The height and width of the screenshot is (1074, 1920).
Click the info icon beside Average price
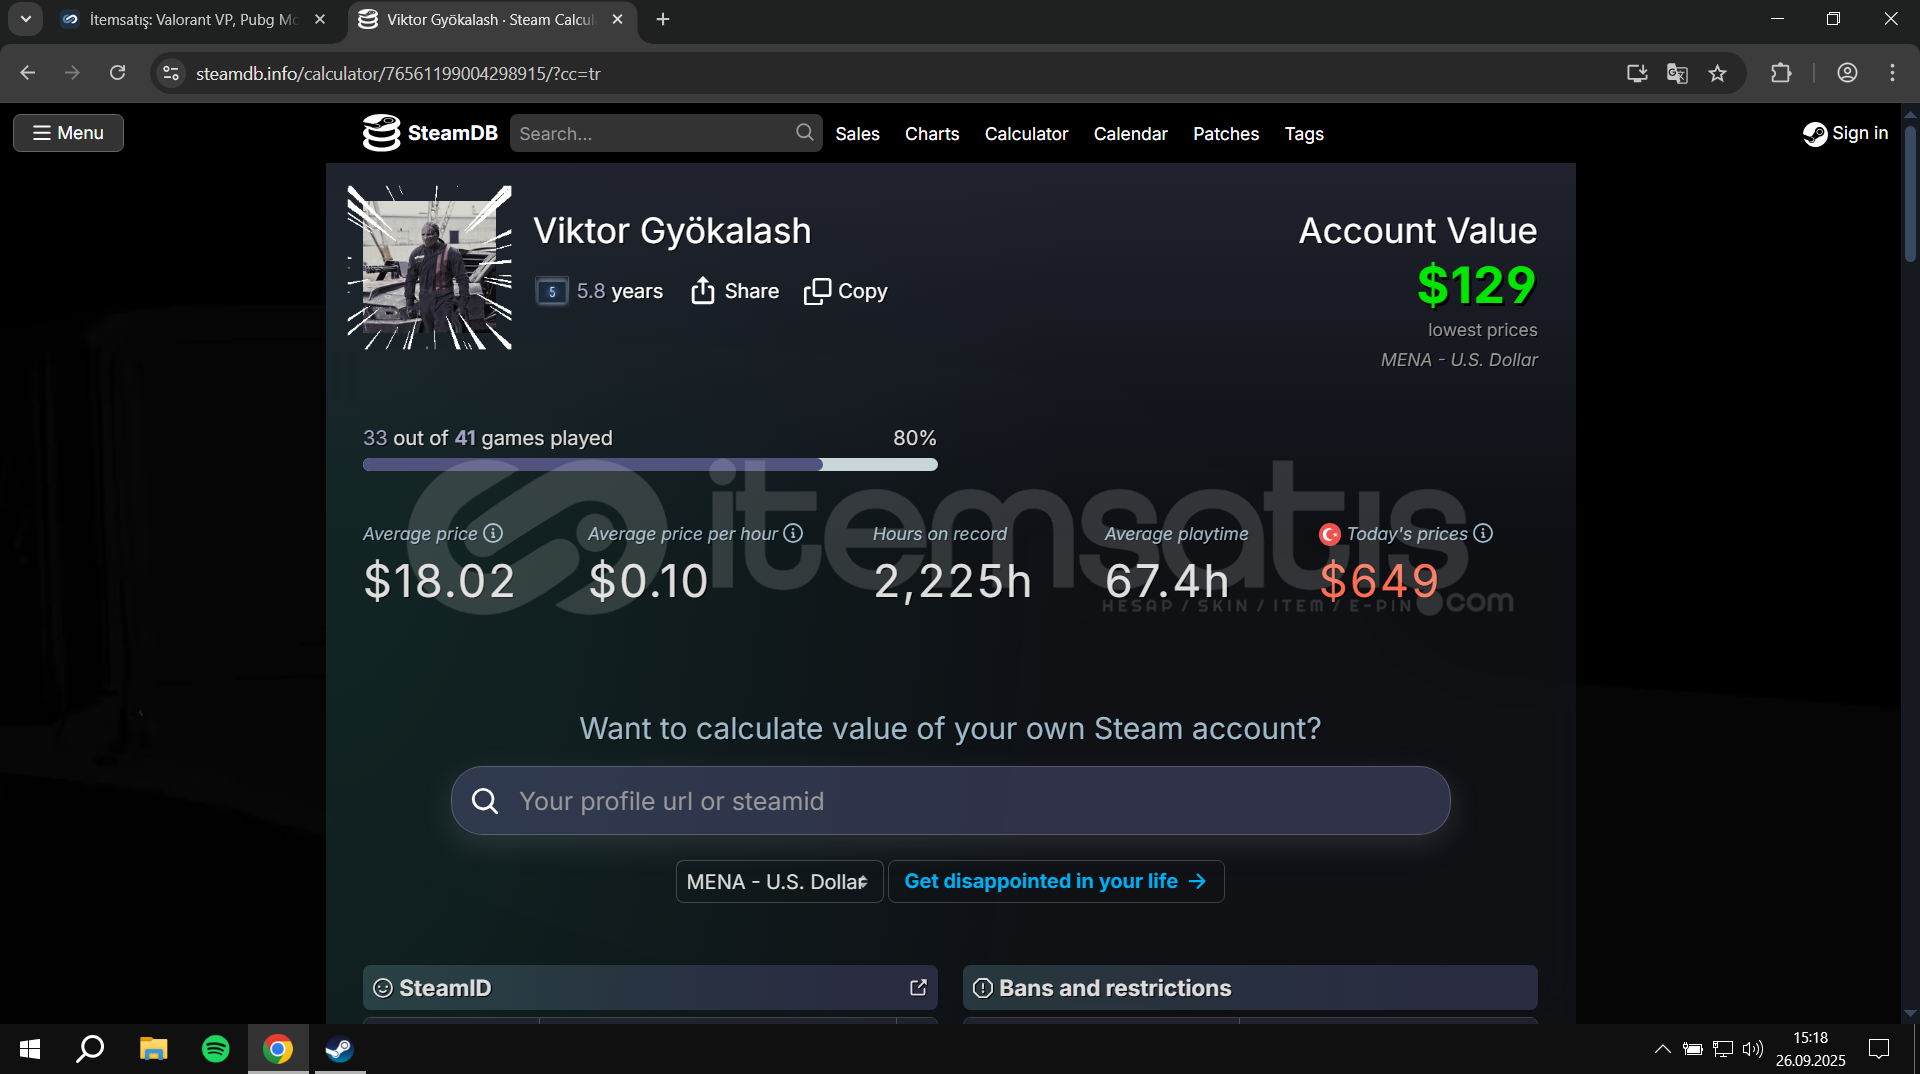tap(493, 533)
